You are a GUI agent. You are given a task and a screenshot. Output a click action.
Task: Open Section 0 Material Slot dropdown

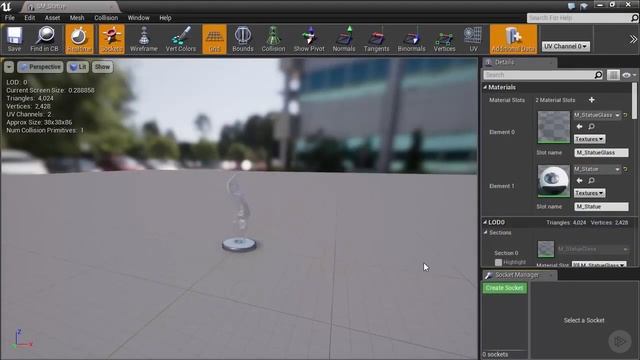click(599, 264)
